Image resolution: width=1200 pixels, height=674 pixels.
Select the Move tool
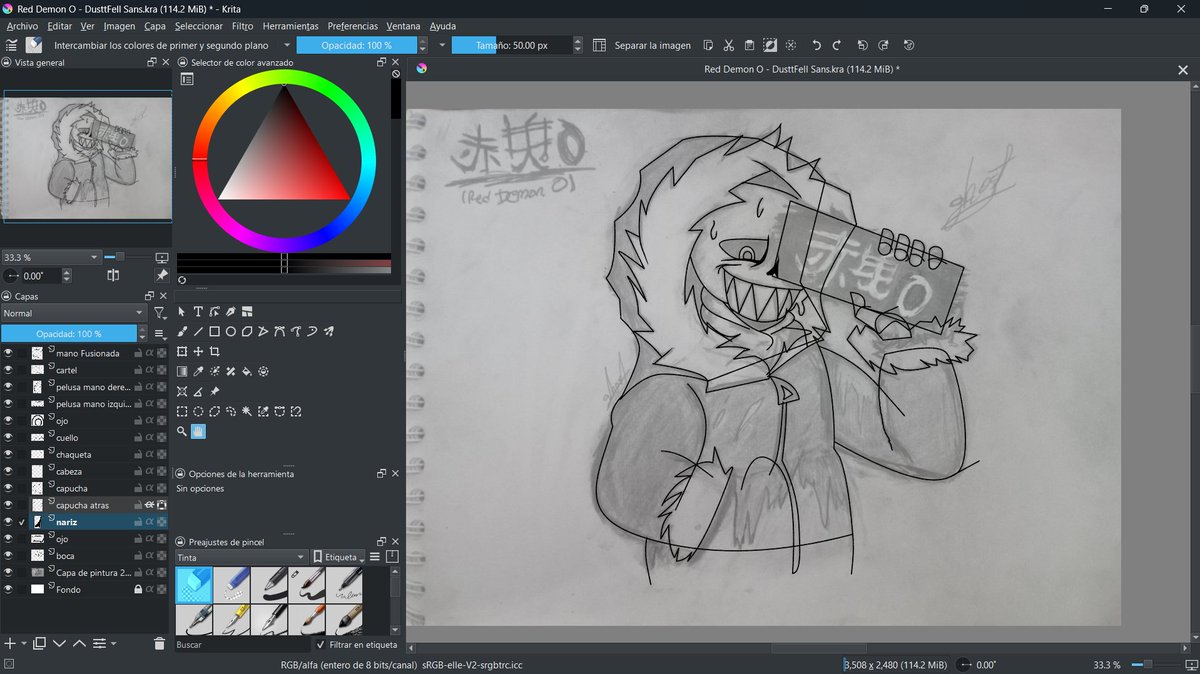198,351
